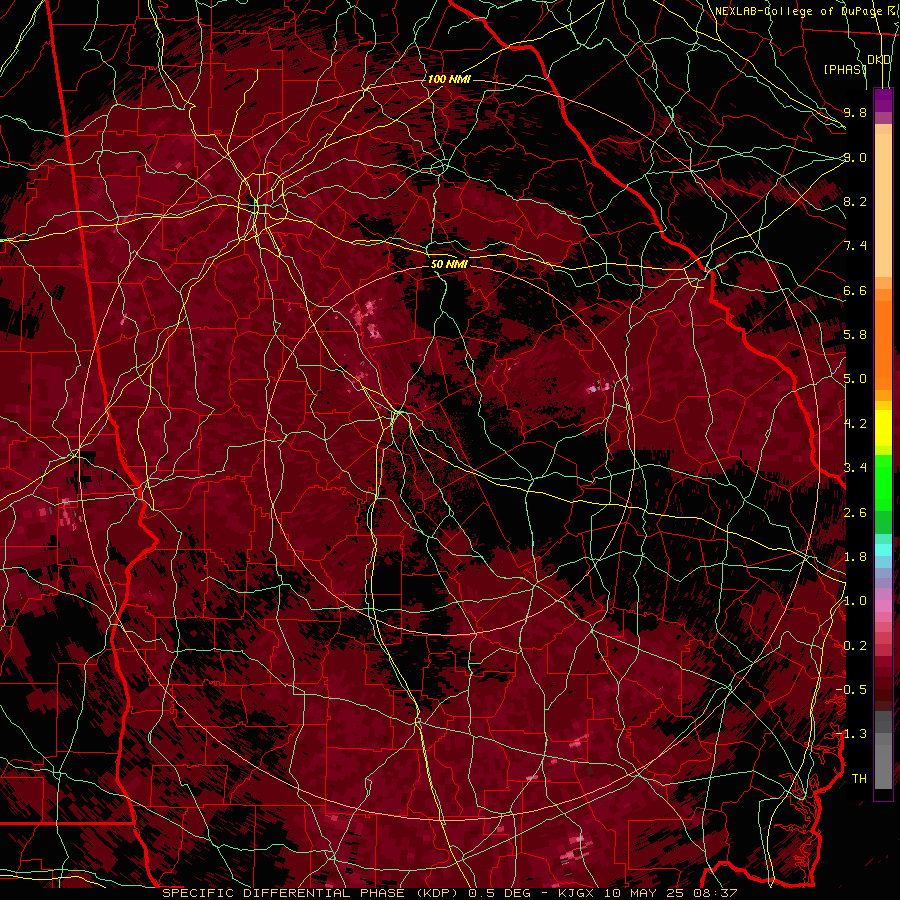Image resolution: width=900 pixels, height=900 pixels.
Task: Click the Specific Differential Phase KJGX caption
Action: click(449, 893)
